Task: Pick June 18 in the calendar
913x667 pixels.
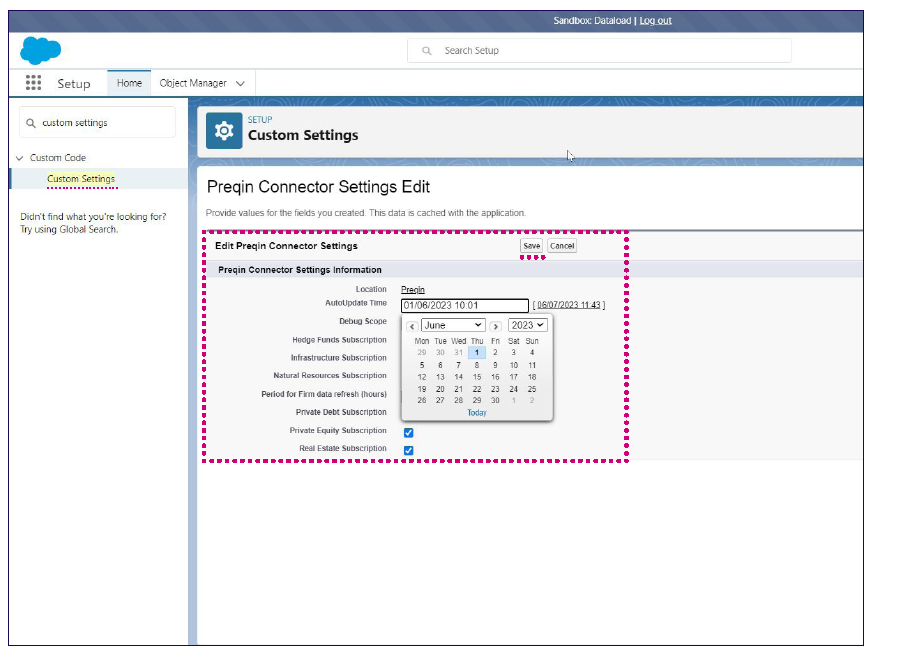Action: pyautogui.click(x=532, y=377)
